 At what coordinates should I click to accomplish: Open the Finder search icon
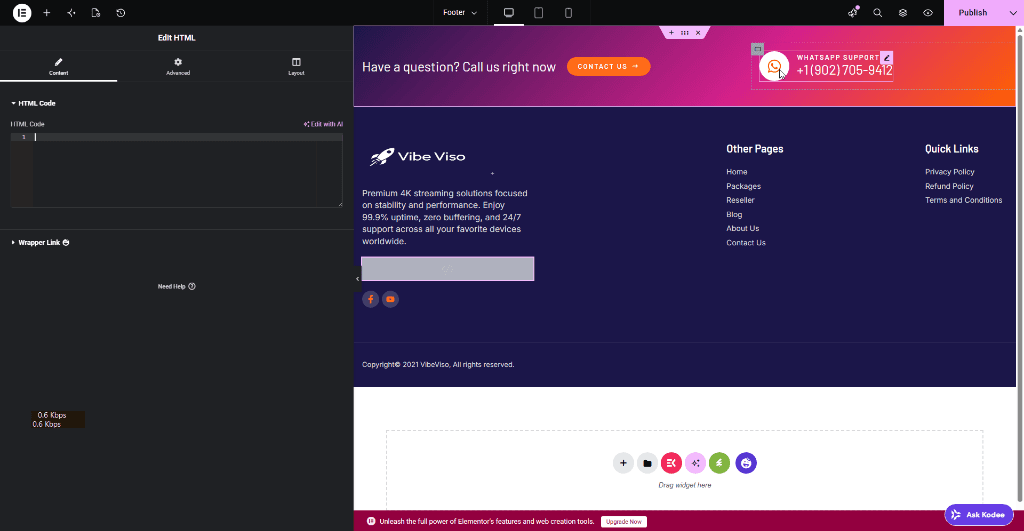click(x=878, y=12)
